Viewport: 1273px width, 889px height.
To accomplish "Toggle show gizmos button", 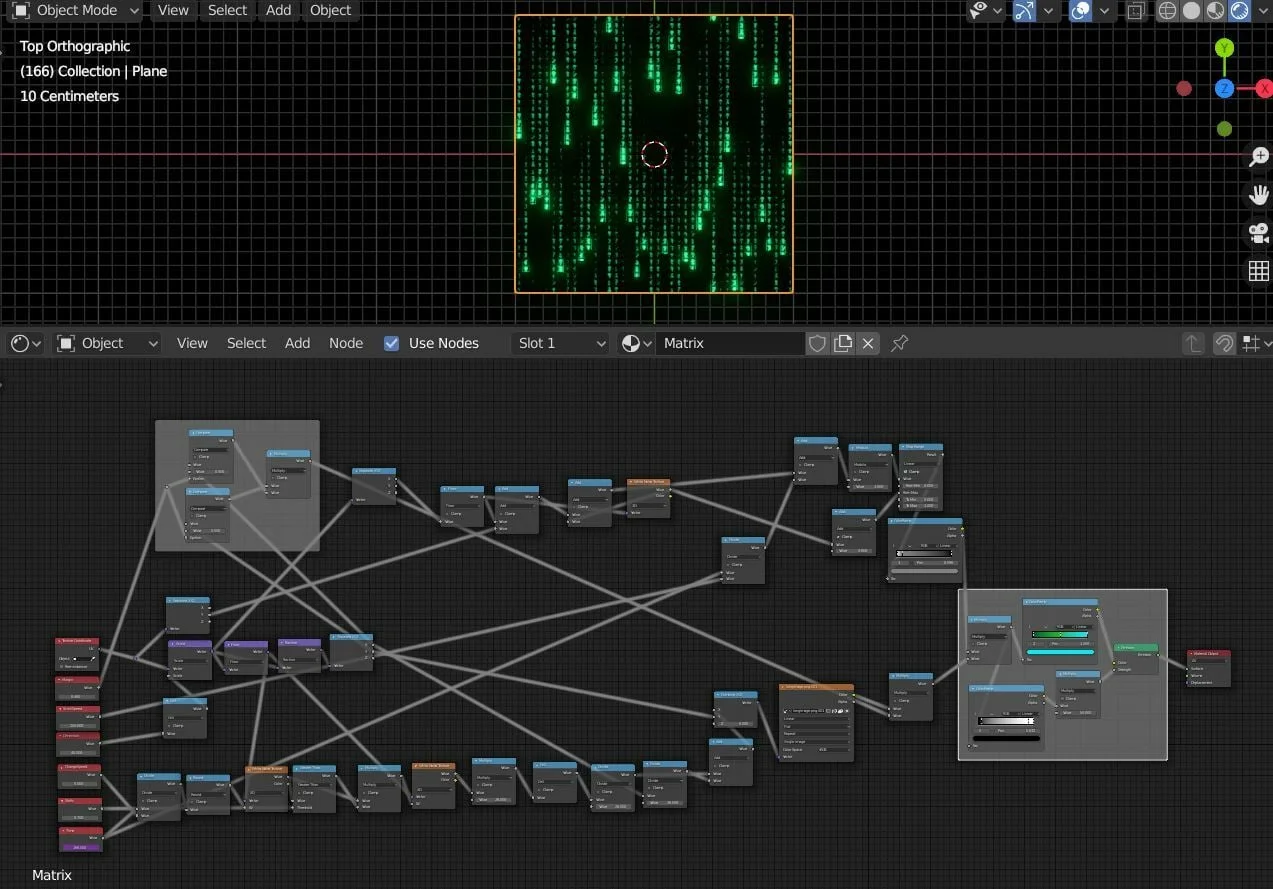I will [x=1024, y=11].
